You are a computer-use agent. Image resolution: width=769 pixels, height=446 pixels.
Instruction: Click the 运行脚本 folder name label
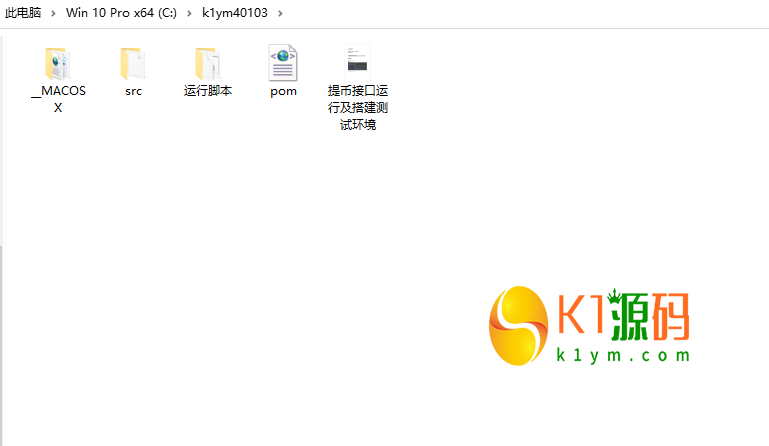pos(208,91)
